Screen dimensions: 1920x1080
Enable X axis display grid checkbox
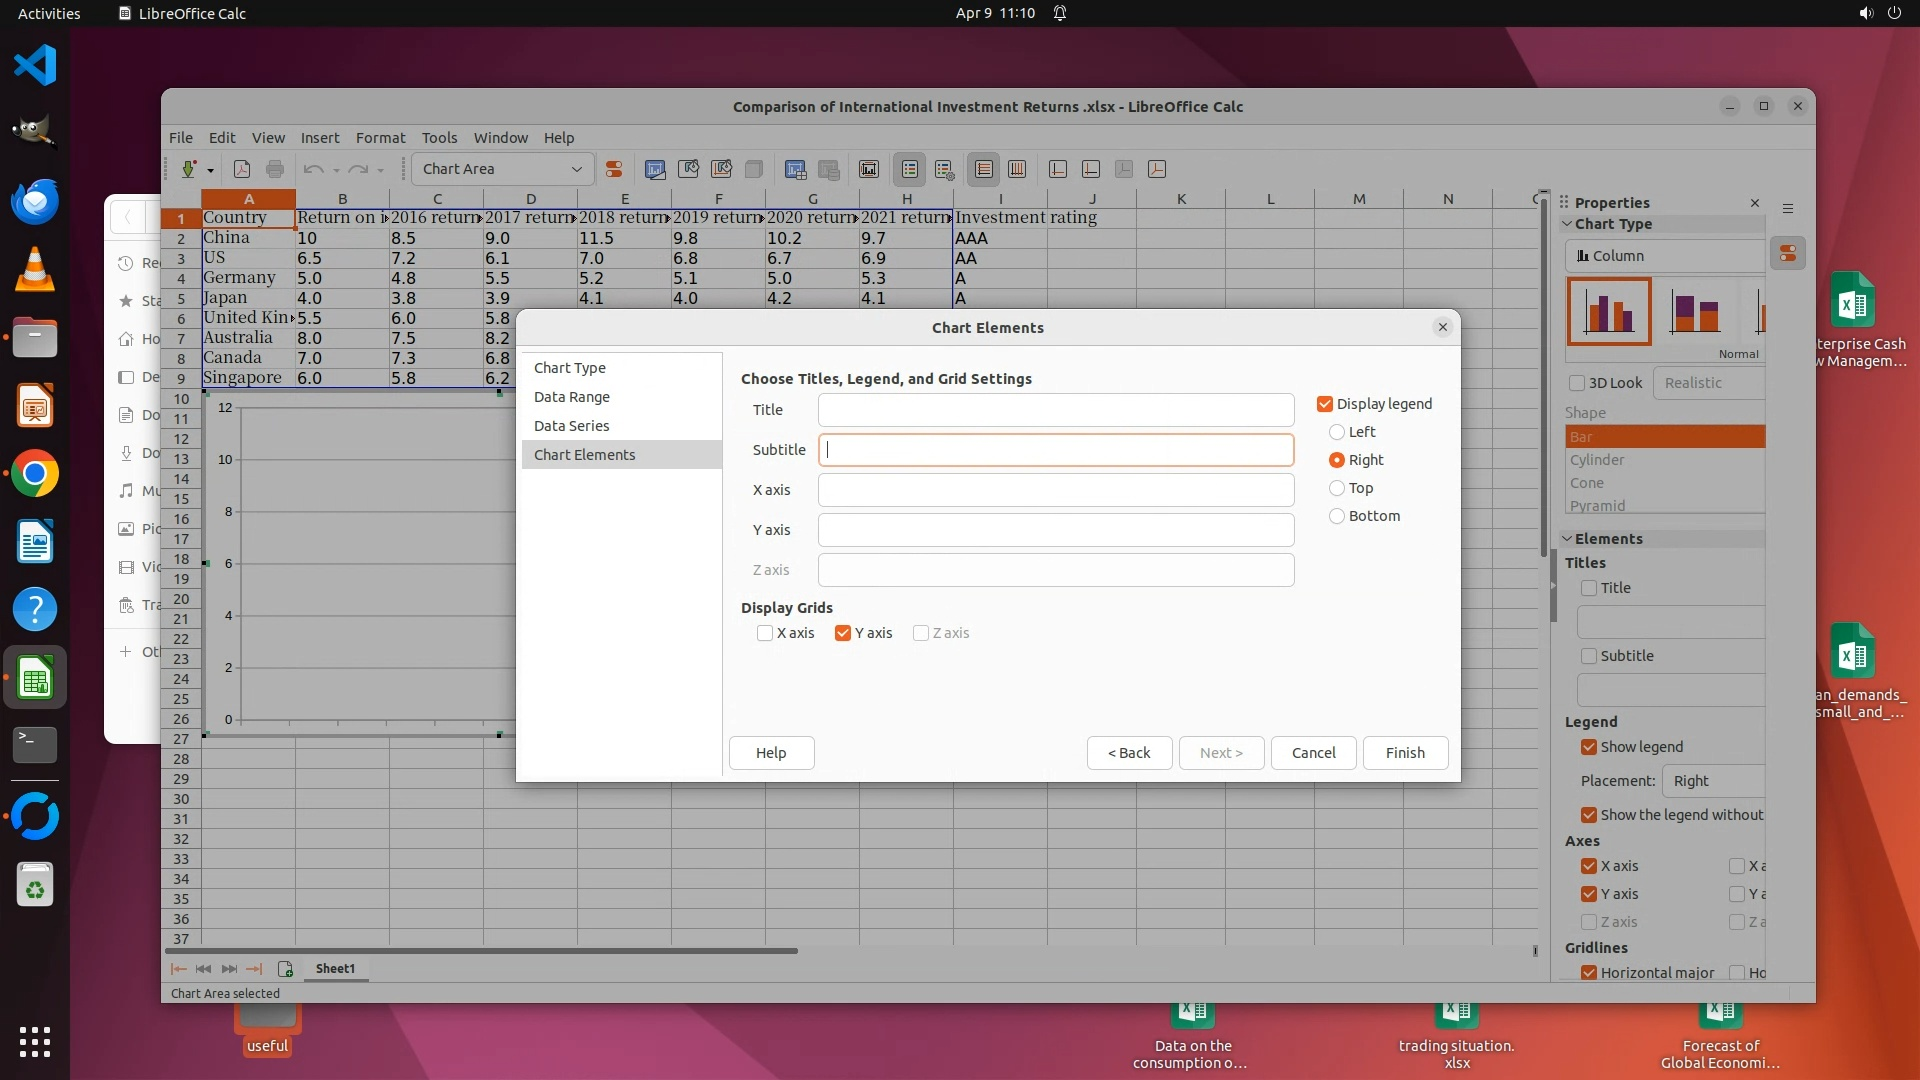[x=765, y=633]
